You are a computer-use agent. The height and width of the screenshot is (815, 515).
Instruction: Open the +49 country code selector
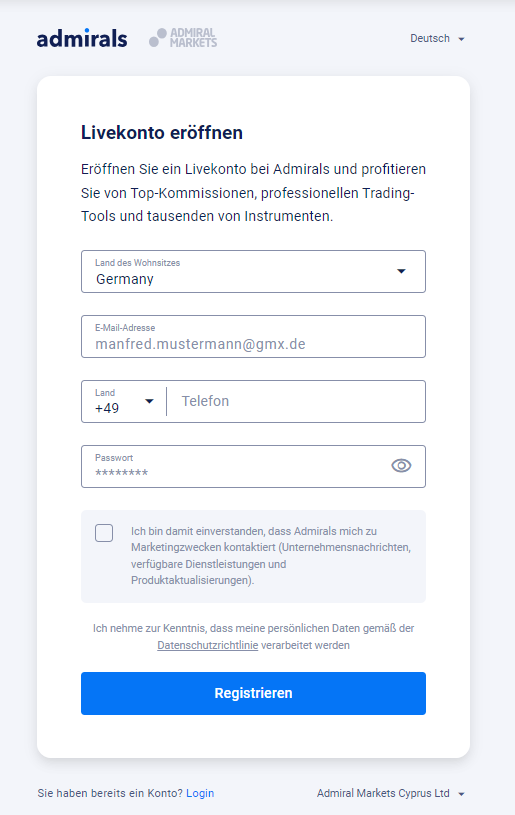coord(124,401)
